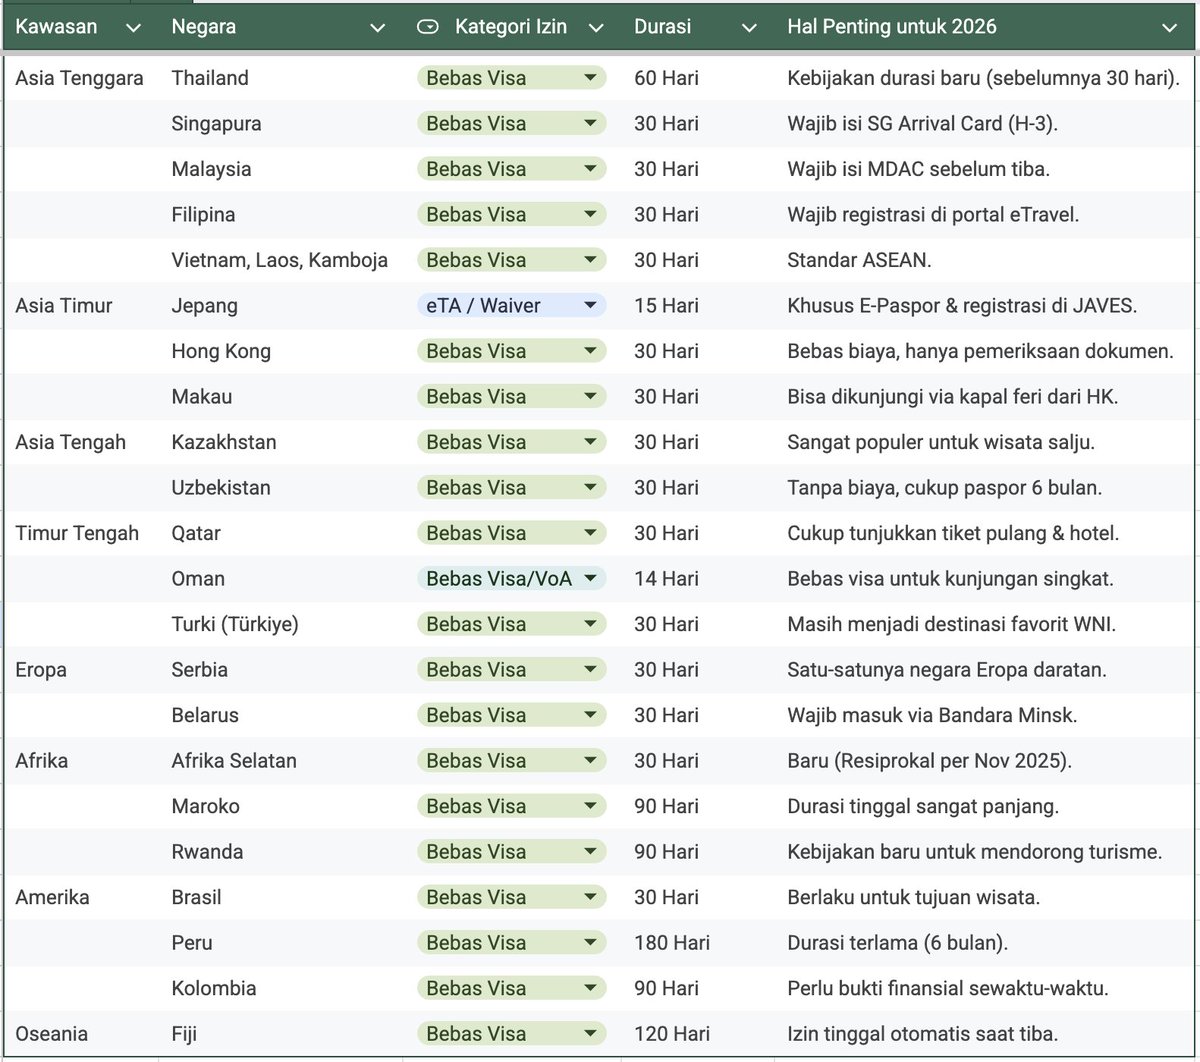Select the Asia Tenggara region cell
The width and height of the screenshot is (1200, 1062).
80,78
